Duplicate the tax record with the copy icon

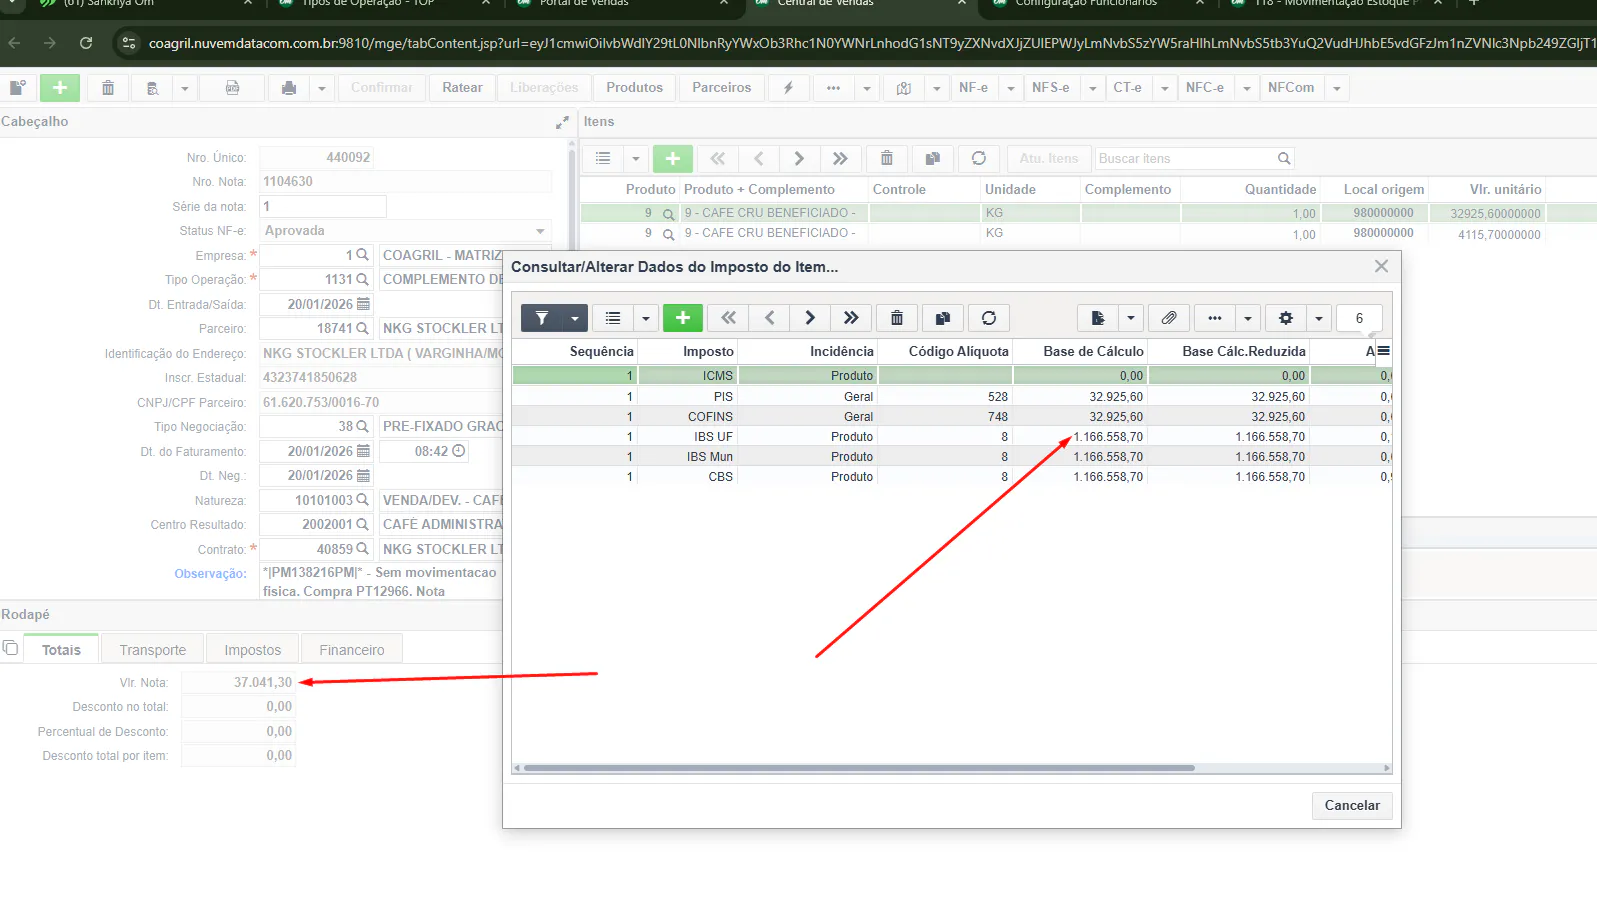pyautogui.click(x=942, y=318)
